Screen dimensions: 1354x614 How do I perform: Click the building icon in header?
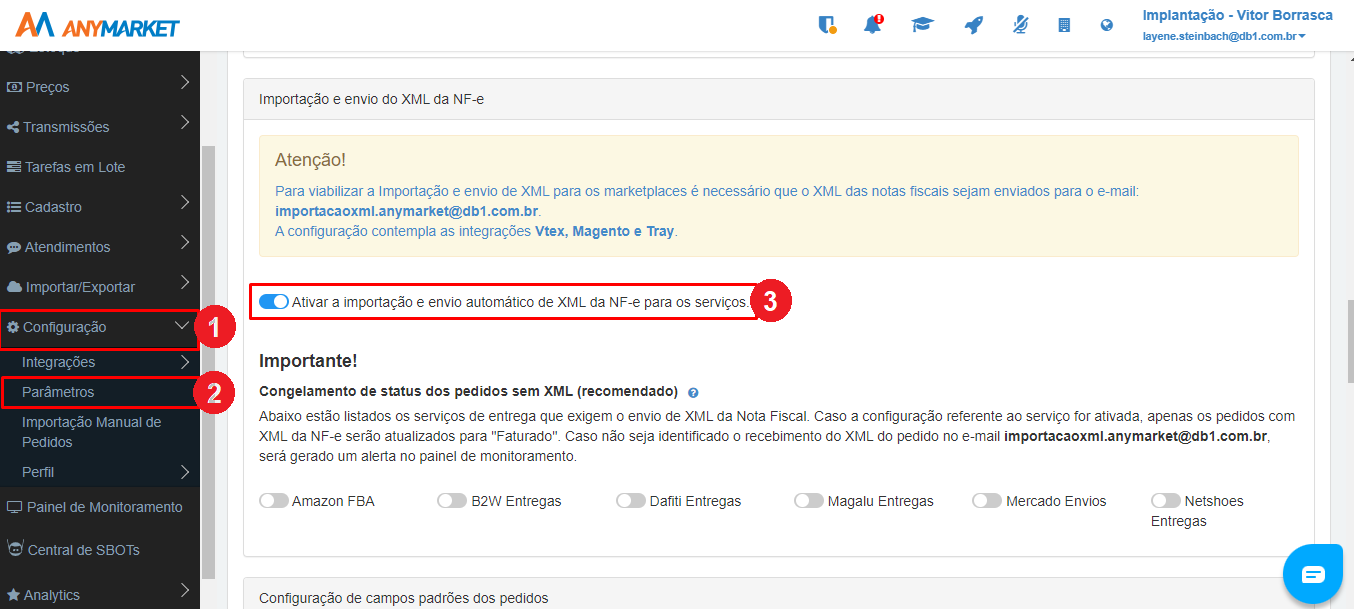(1064, 25)
